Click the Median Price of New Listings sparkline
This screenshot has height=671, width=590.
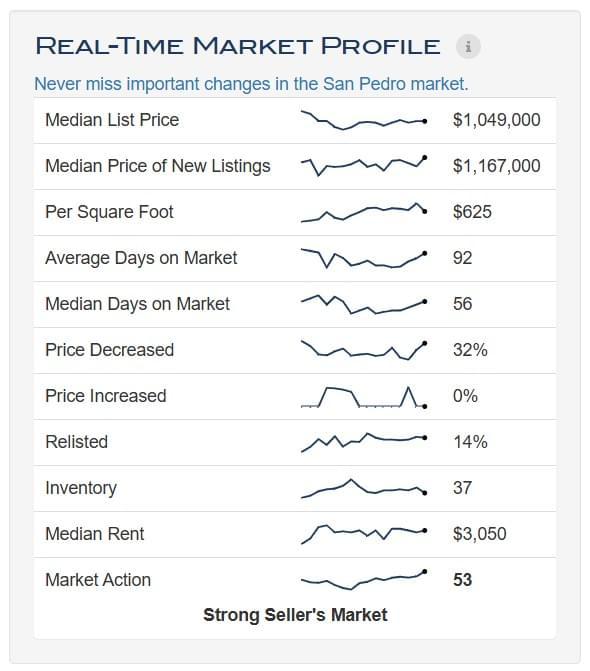[364, 166]
